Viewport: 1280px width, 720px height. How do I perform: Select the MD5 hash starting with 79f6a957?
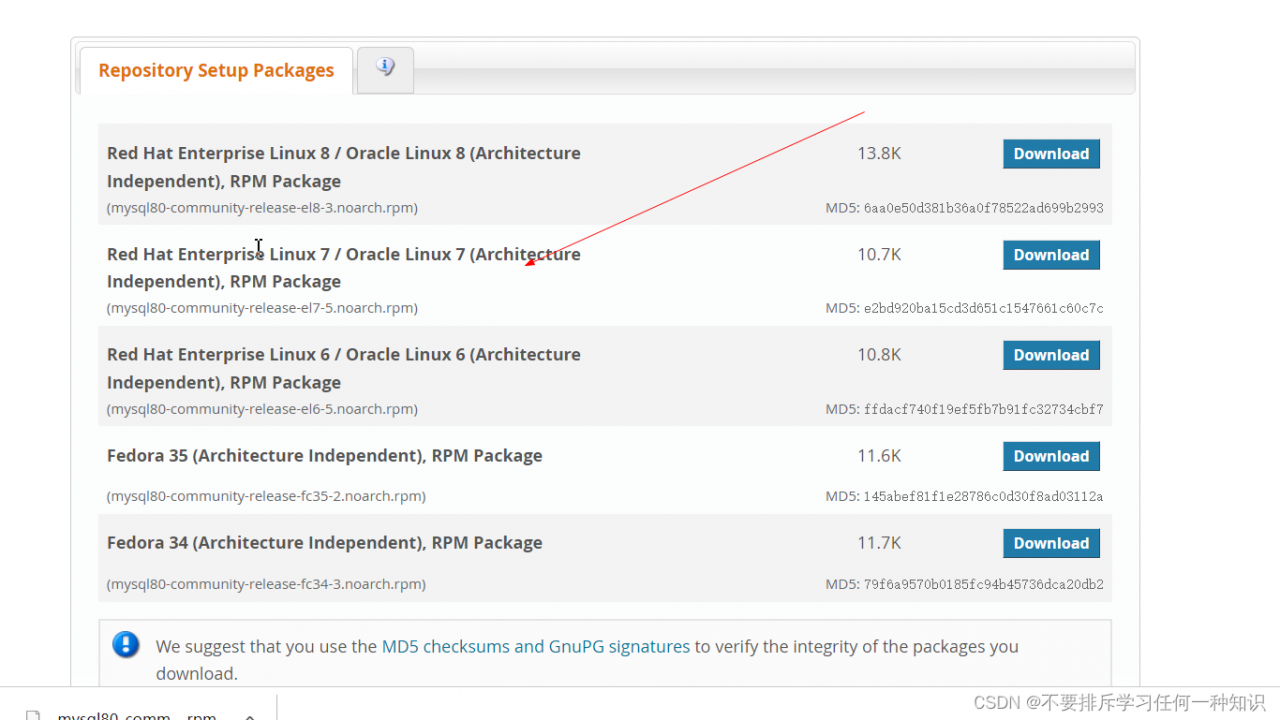pyautogui.click(x=984, y=584)
